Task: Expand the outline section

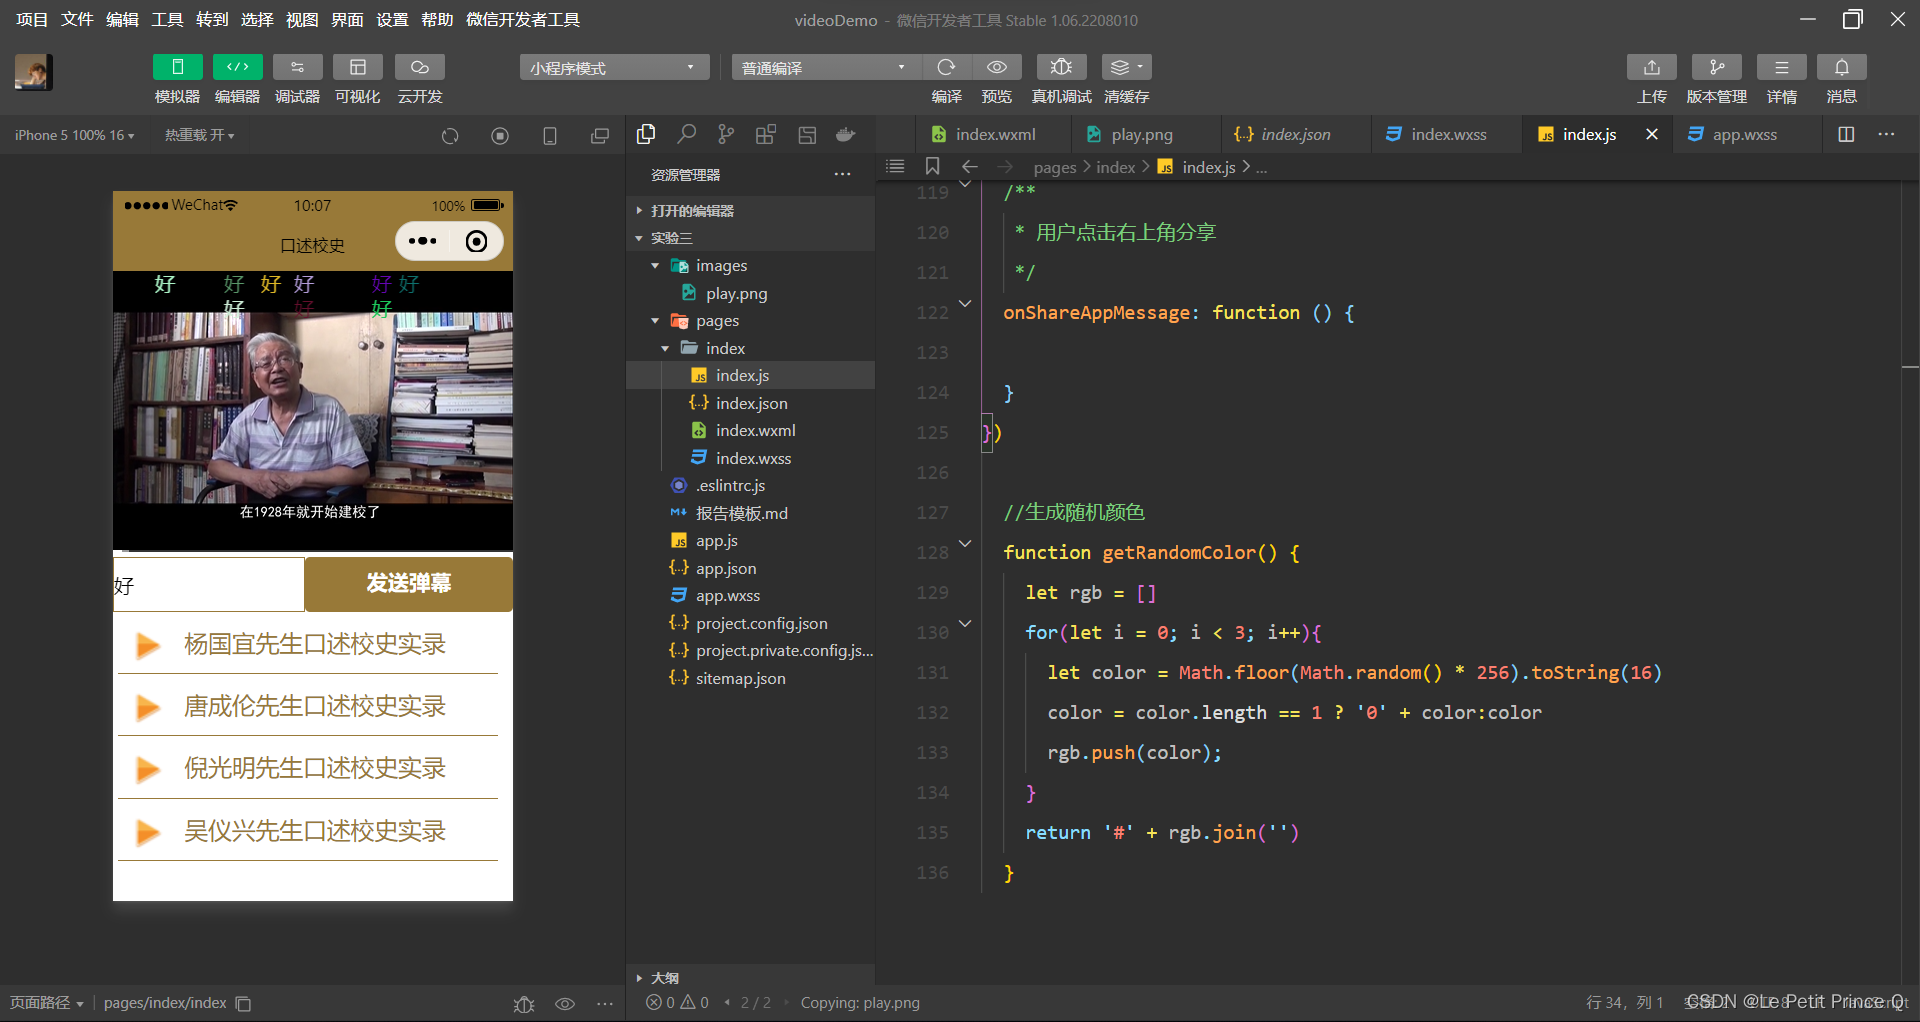Action: (750, 978)
